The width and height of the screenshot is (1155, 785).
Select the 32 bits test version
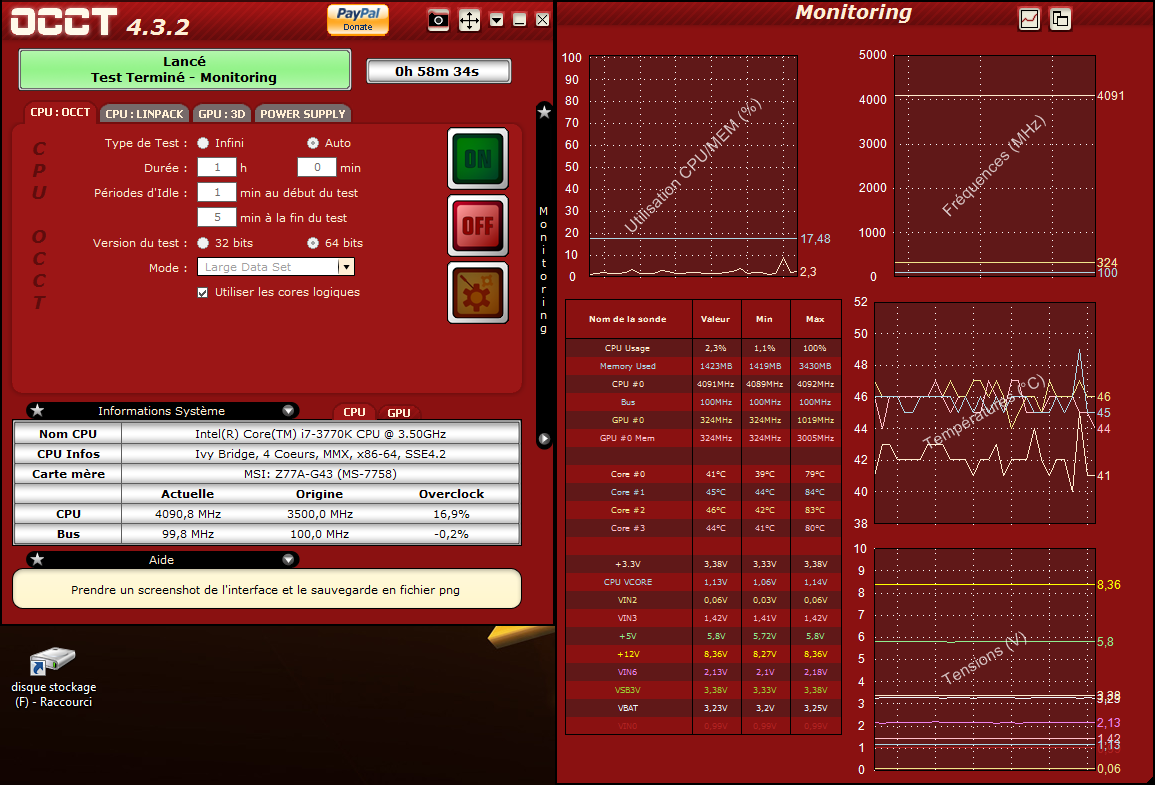[203, 243]
